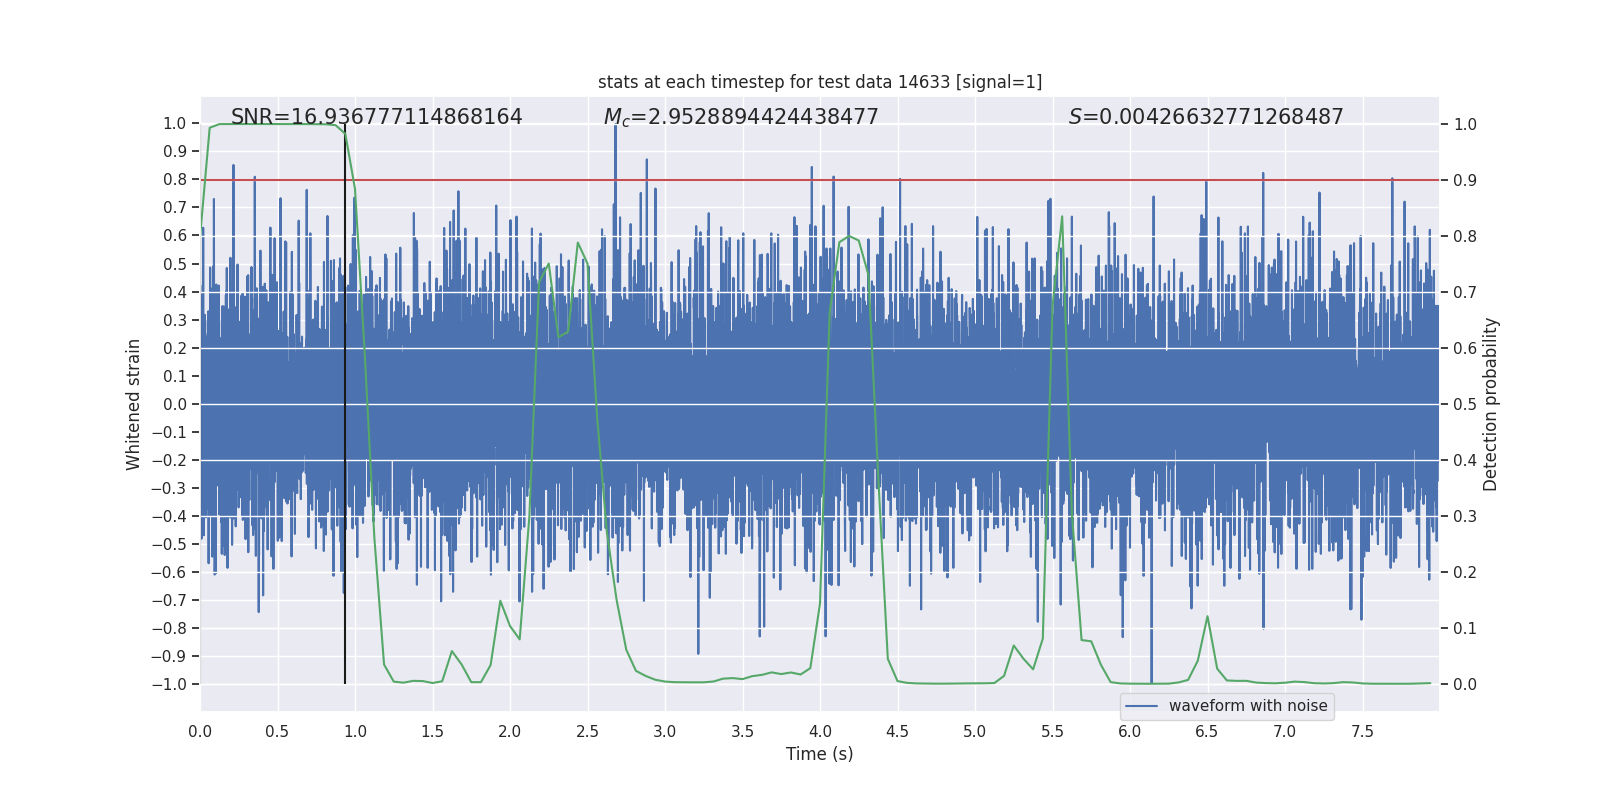This screenshot has width=1600, height=800.
Task: Click the 1.0 tick on the Detection probability axis
Action: (1465, 125)
